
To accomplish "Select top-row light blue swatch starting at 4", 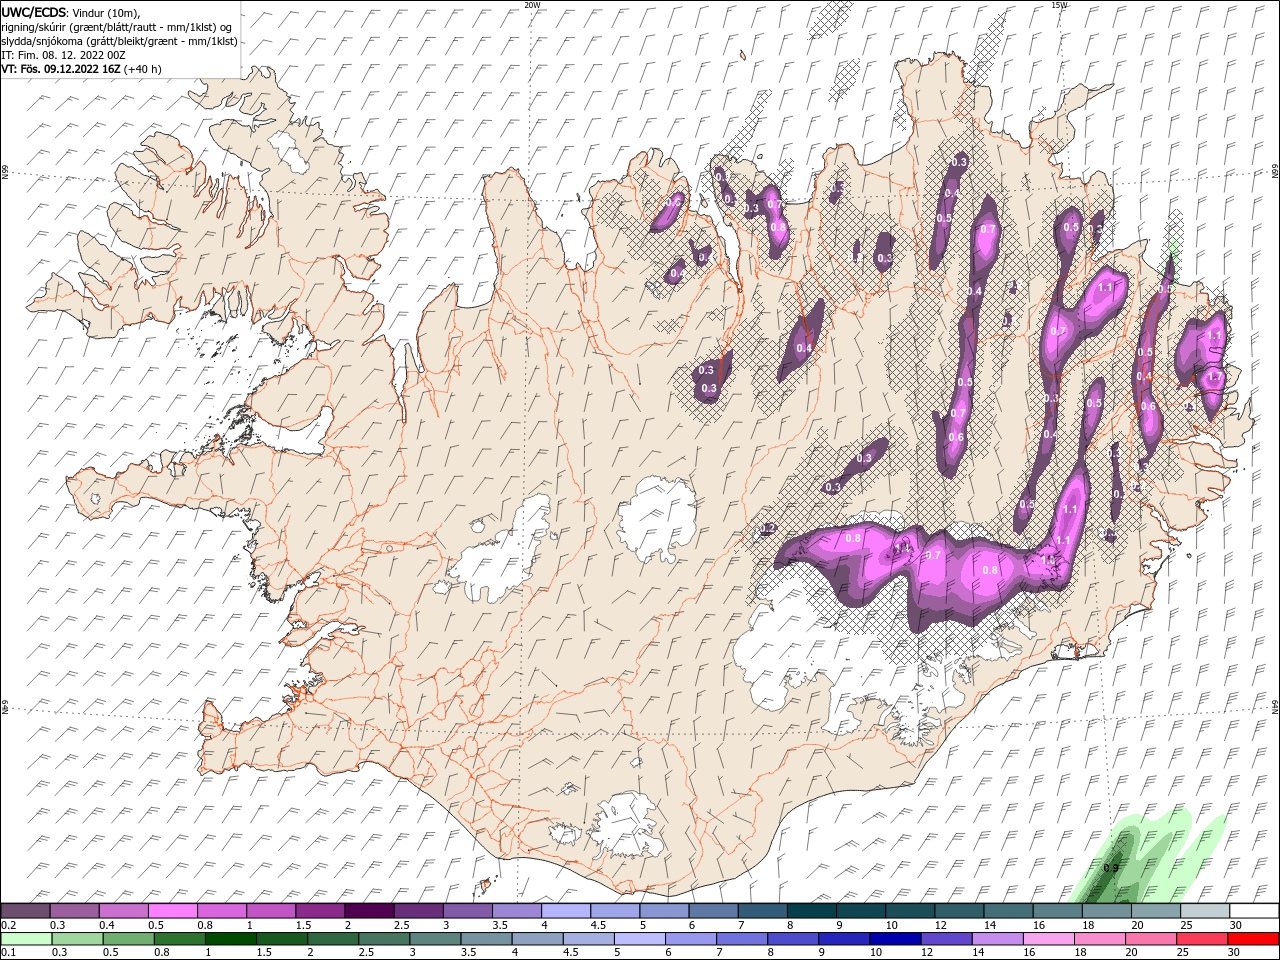I will click(x=566, y=911).
